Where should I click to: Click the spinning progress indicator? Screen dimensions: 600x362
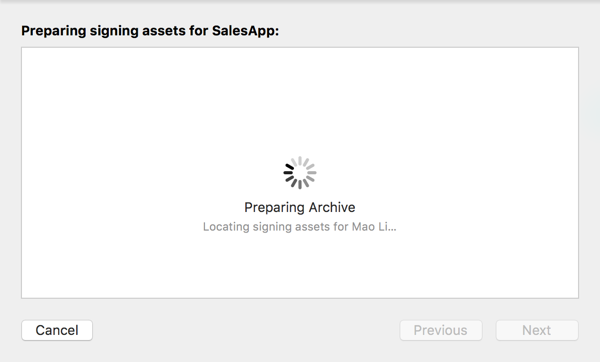click(300, 173)
